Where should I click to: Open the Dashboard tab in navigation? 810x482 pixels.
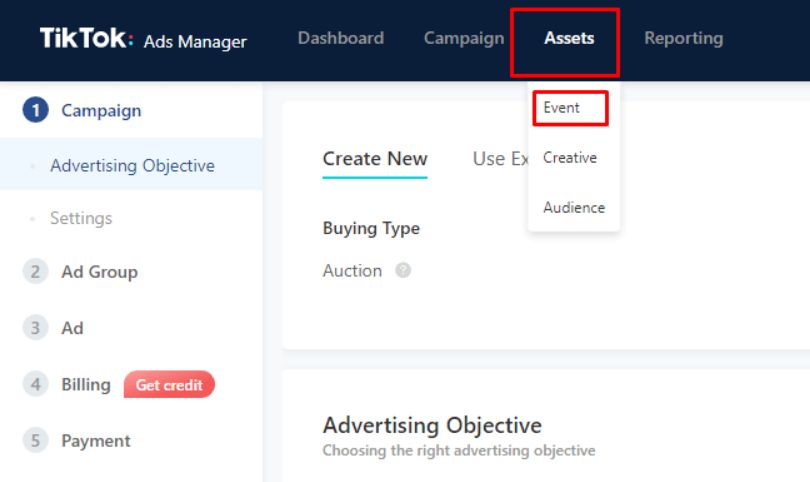(340, 38)
